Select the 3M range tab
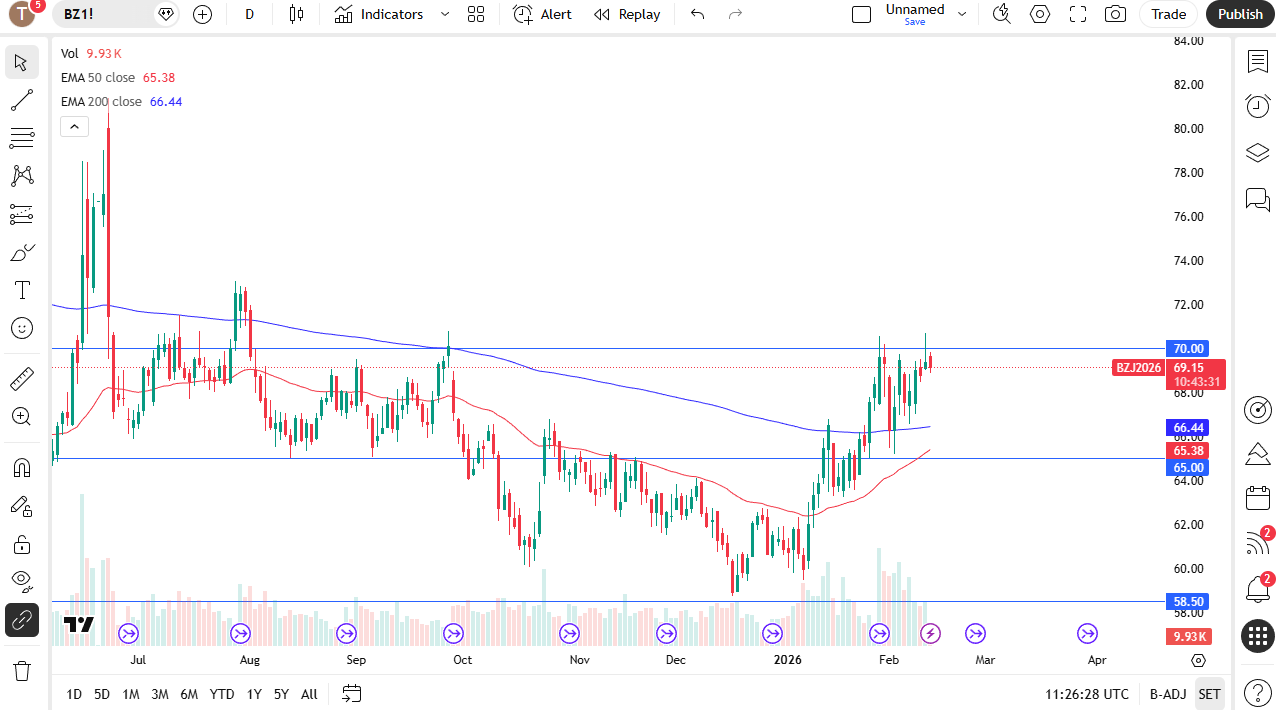The height and width of the screenshot is (710, 1276). coord(160,694)
